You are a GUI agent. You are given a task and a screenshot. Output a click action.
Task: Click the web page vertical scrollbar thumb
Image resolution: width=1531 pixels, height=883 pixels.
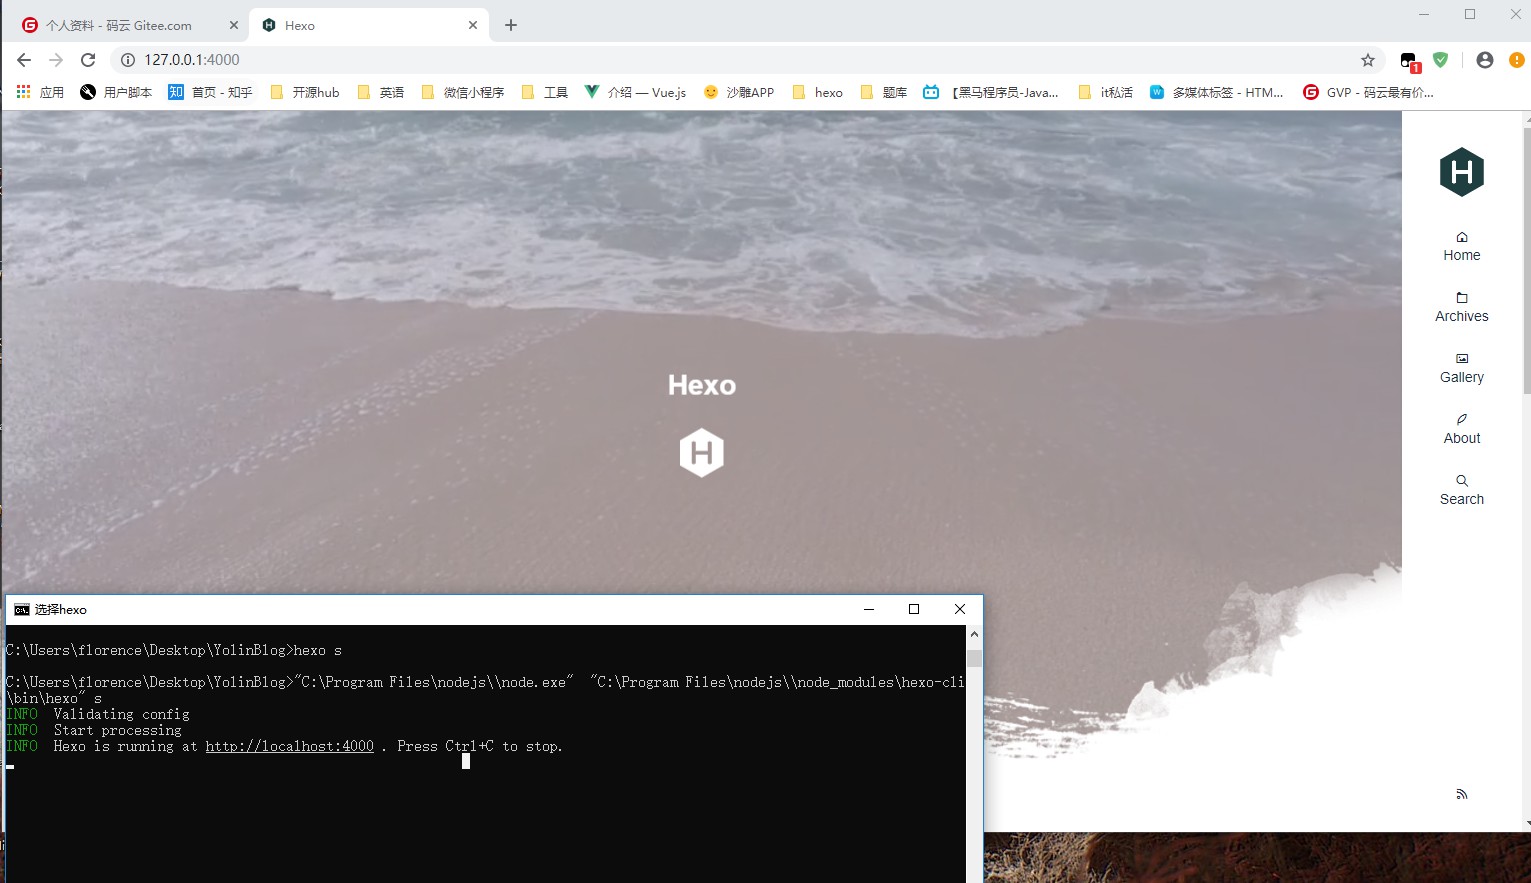pos(1526,260)
